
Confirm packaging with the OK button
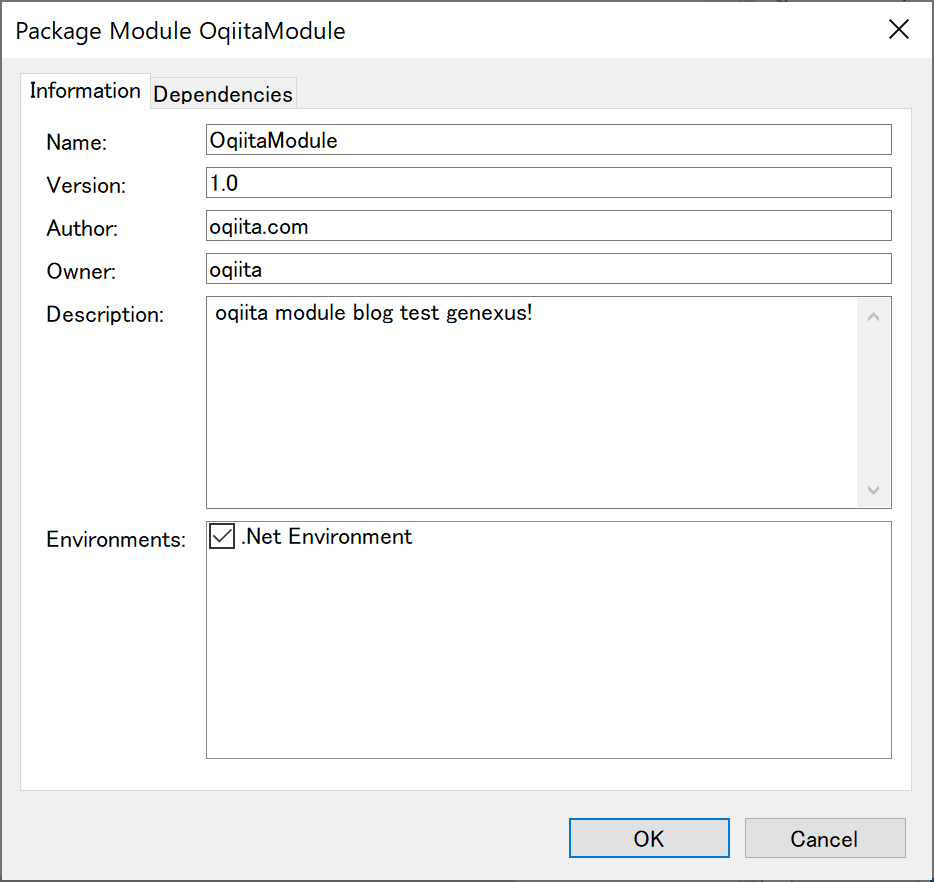point(649,838)
